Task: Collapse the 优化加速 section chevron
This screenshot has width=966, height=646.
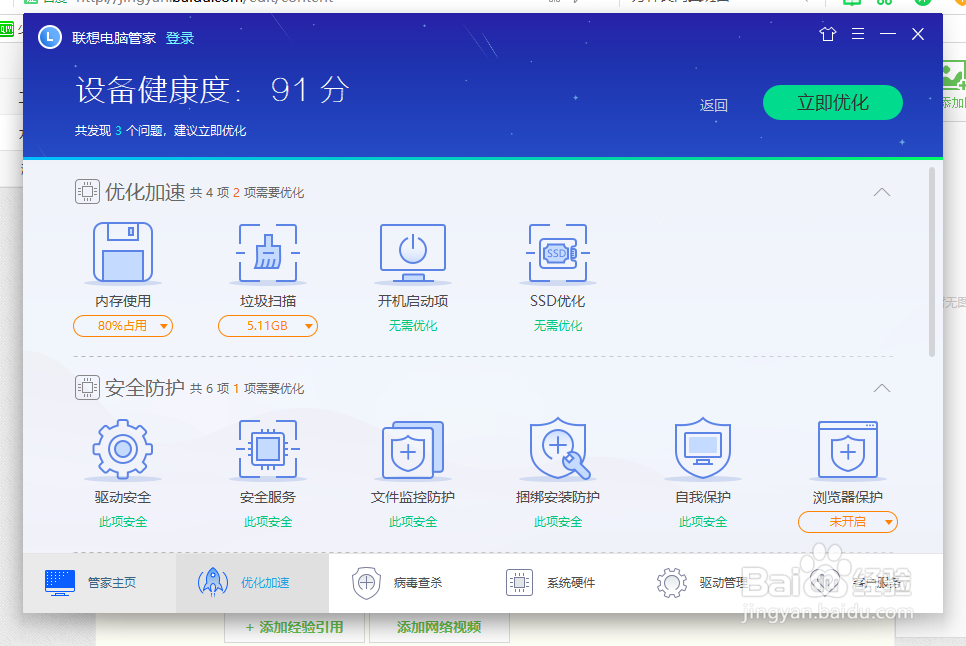Action: coord(882,192)
